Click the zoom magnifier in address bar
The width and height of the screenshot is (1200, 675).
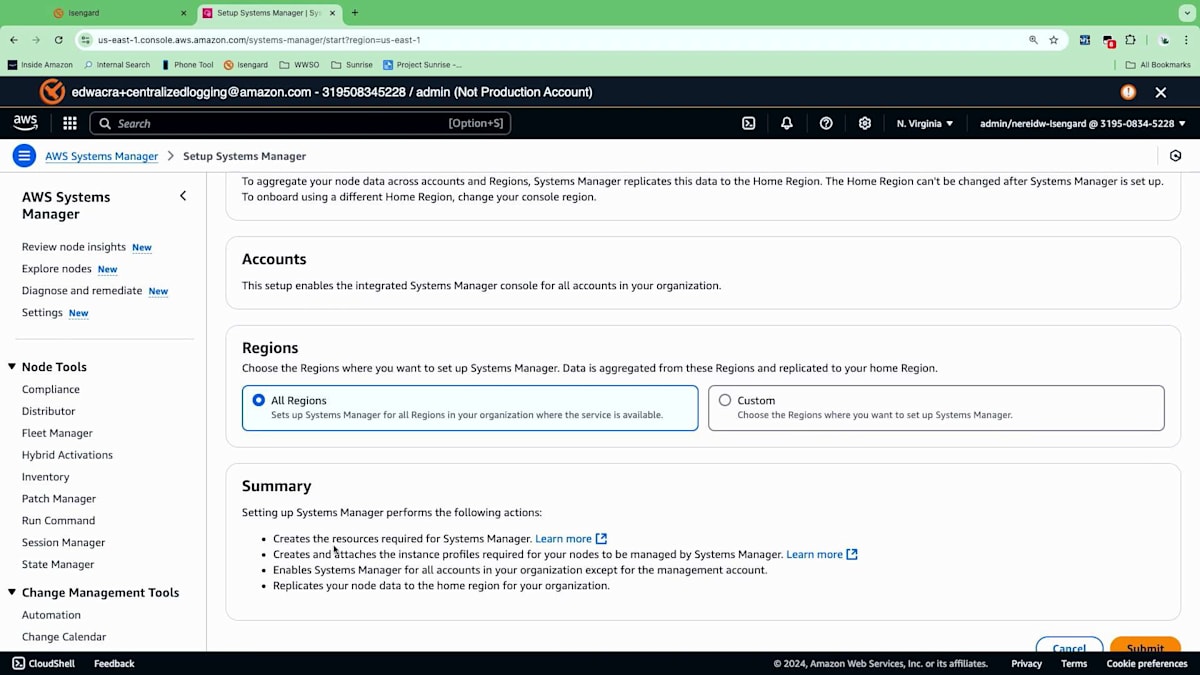tap(1033, 40)
